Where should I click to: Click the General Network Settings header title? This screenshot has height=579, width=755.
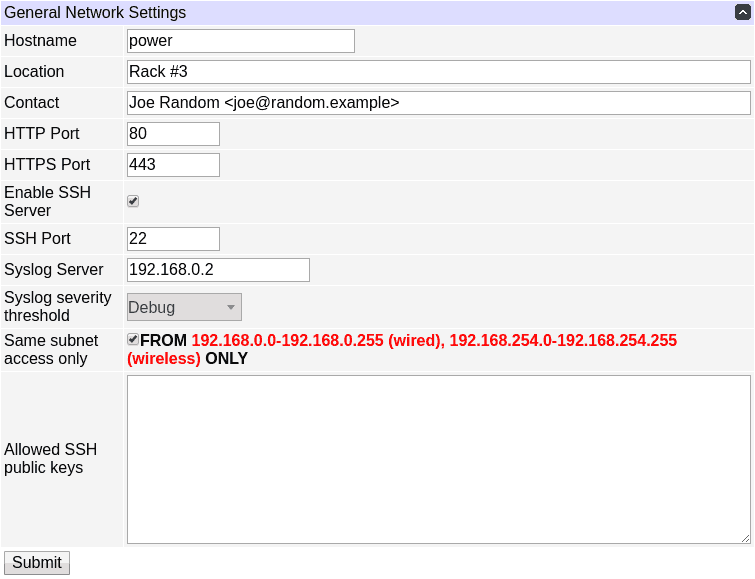click(95, 13)
